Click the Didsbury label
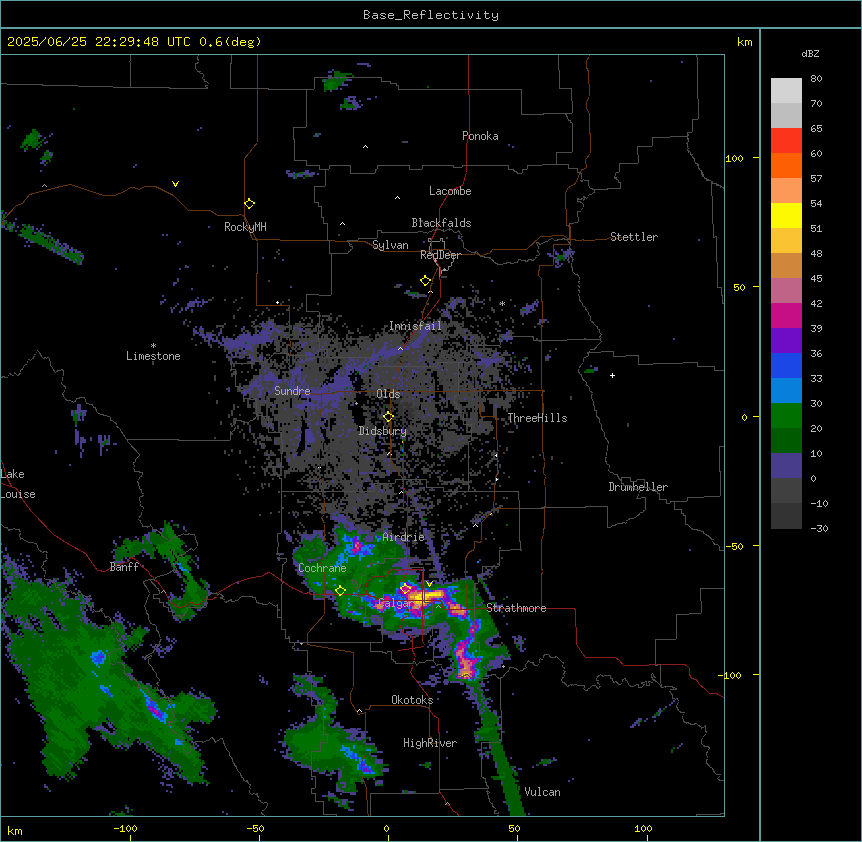This screenshot has width=862, height=842. click(383, 431)
